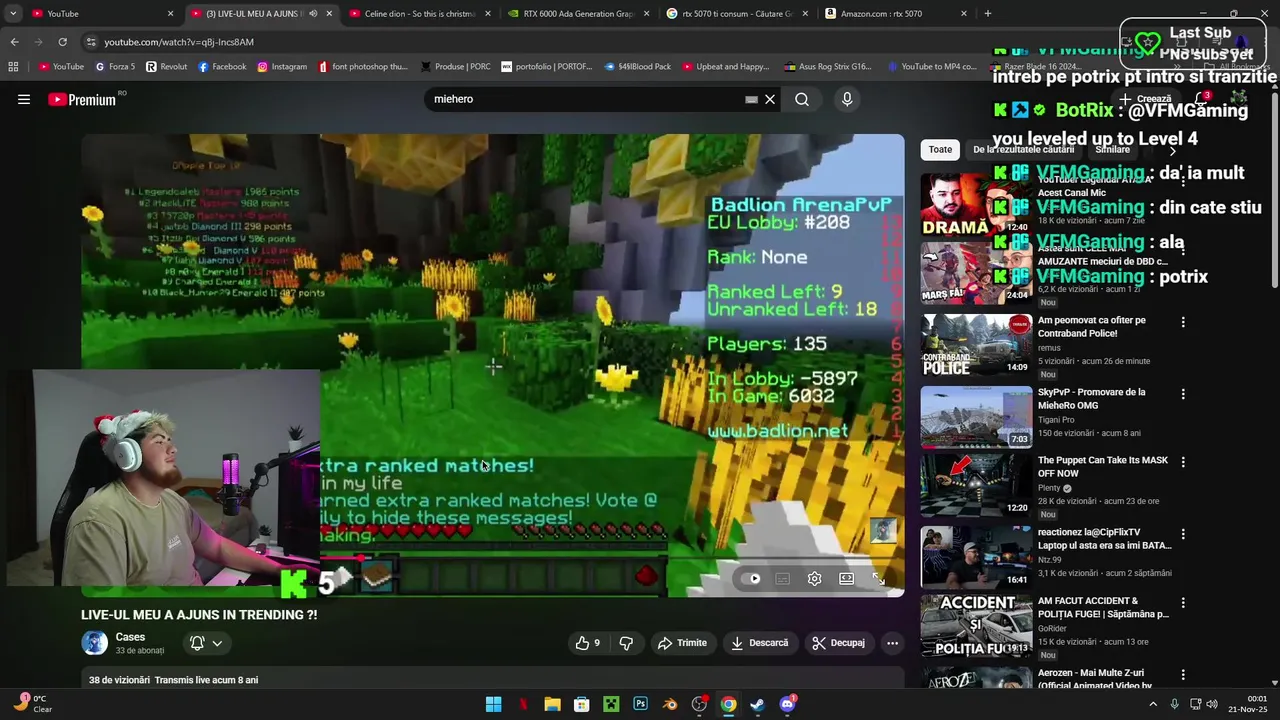Open 'Facebook' bookmark
This screenshot has height=720, width=1280.
click(x=222, y=67)
